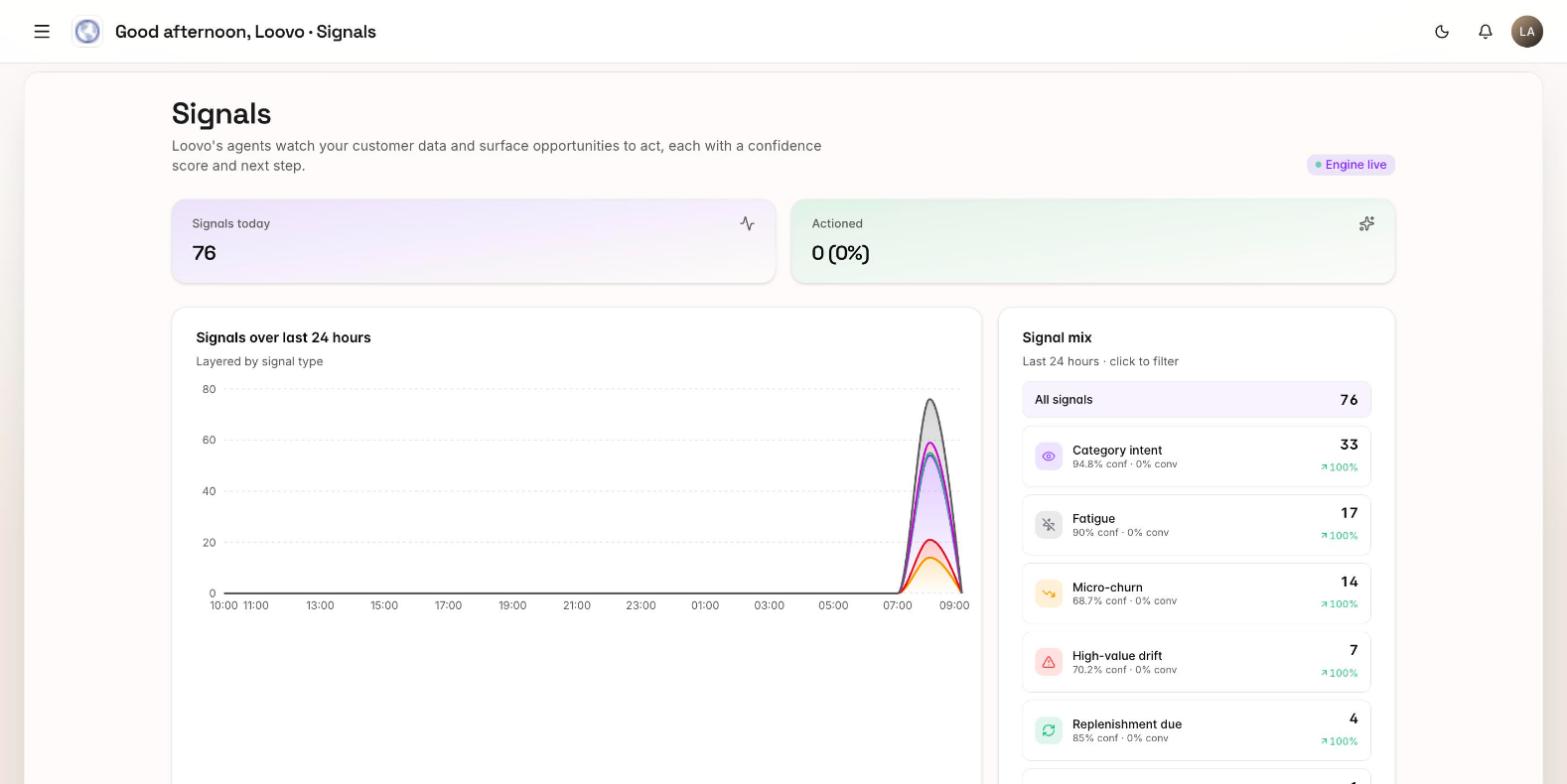
Task: Click the Signals today pulse icon
Action: 747,224
